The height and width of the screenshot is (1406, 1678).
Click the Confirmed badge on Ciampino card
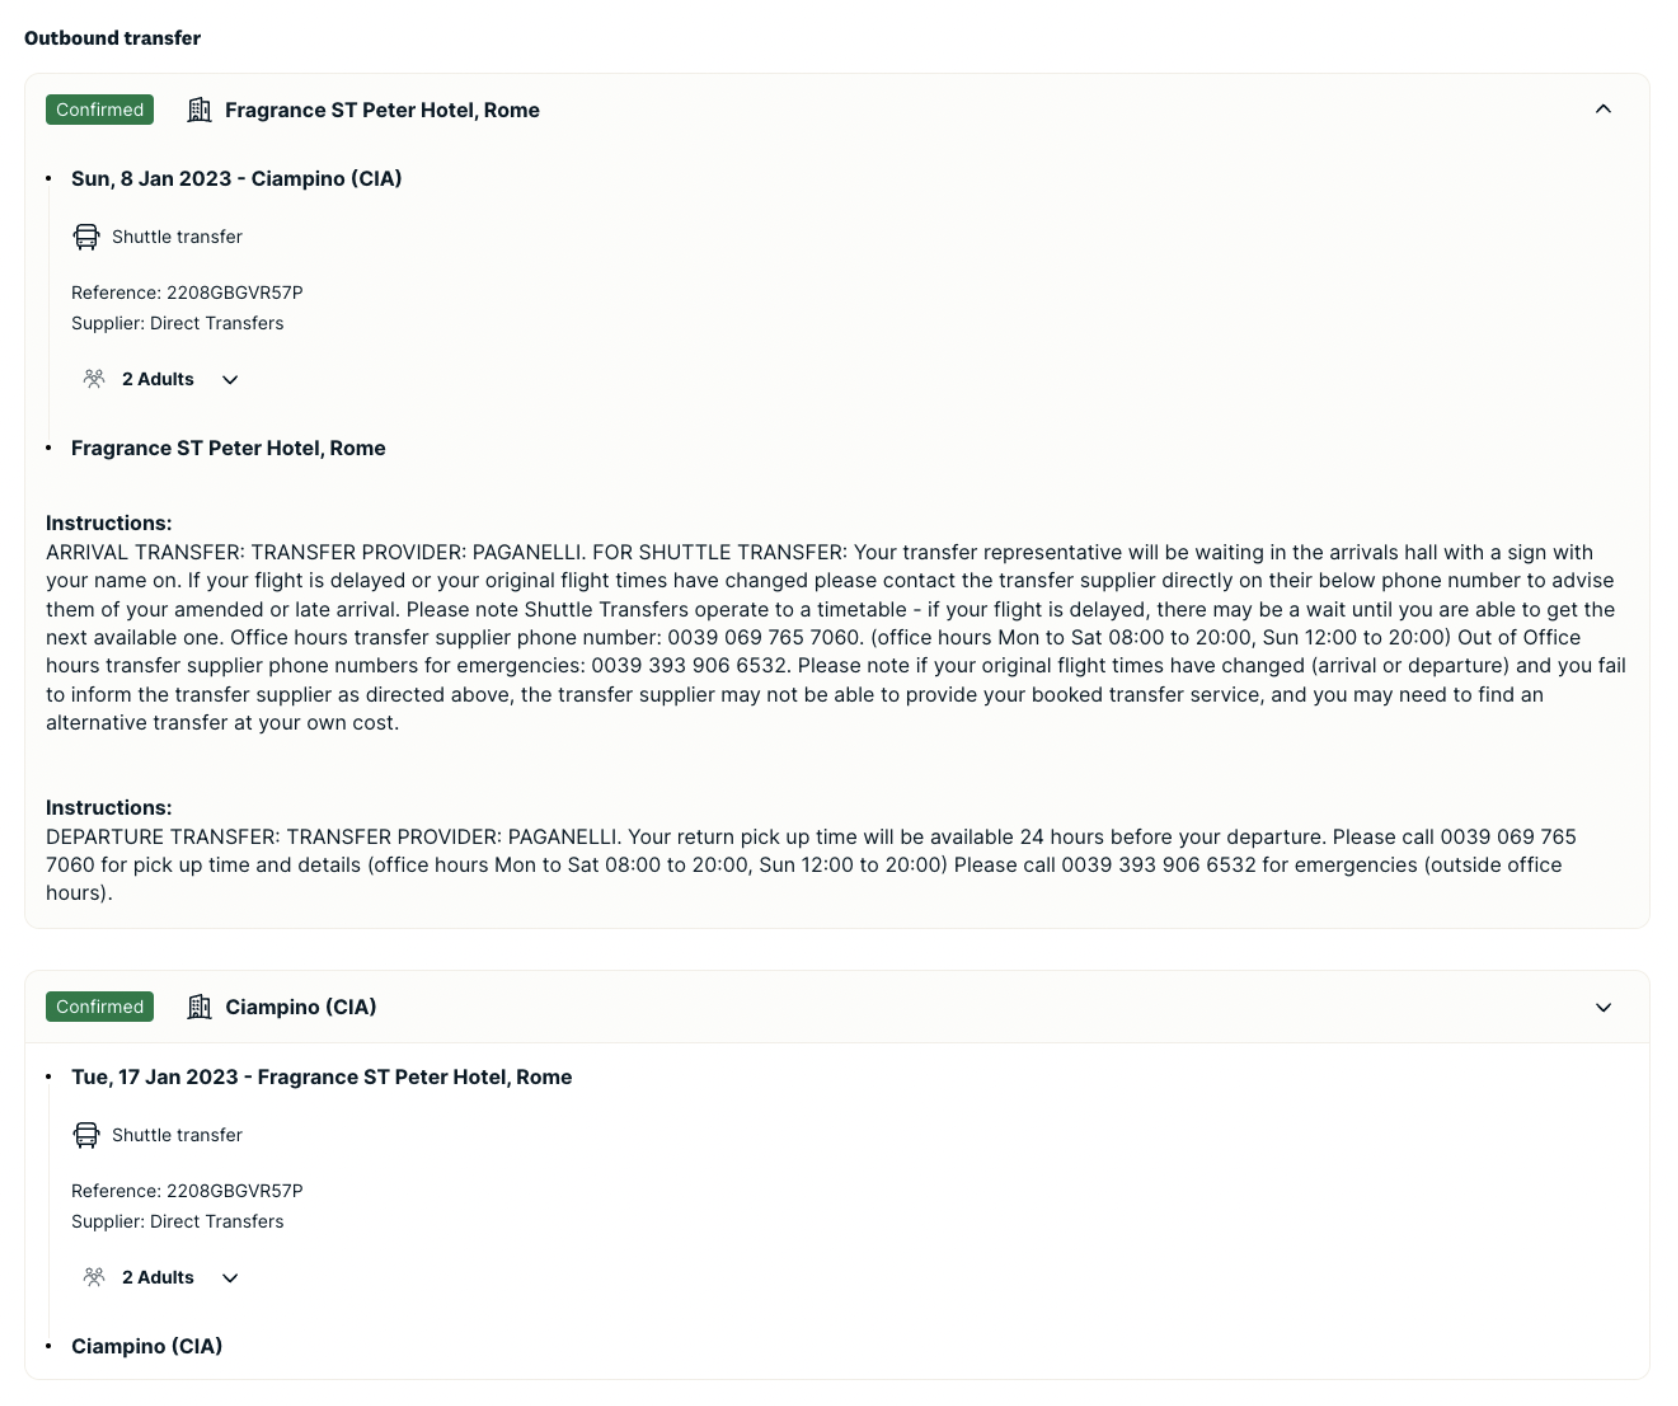[100, 1006]
